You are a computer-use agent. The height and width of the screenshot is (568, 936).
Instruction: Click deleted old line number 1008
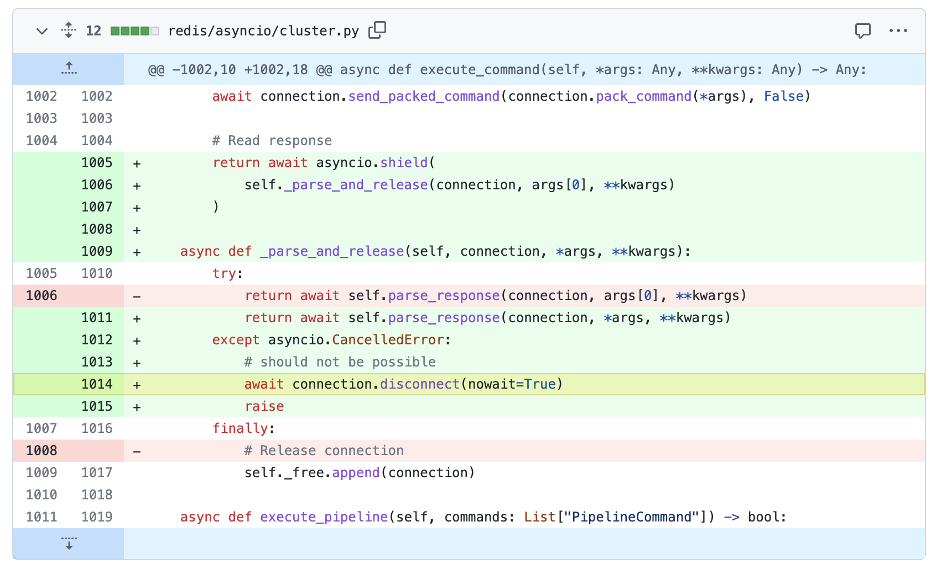[x=41, y=451]
